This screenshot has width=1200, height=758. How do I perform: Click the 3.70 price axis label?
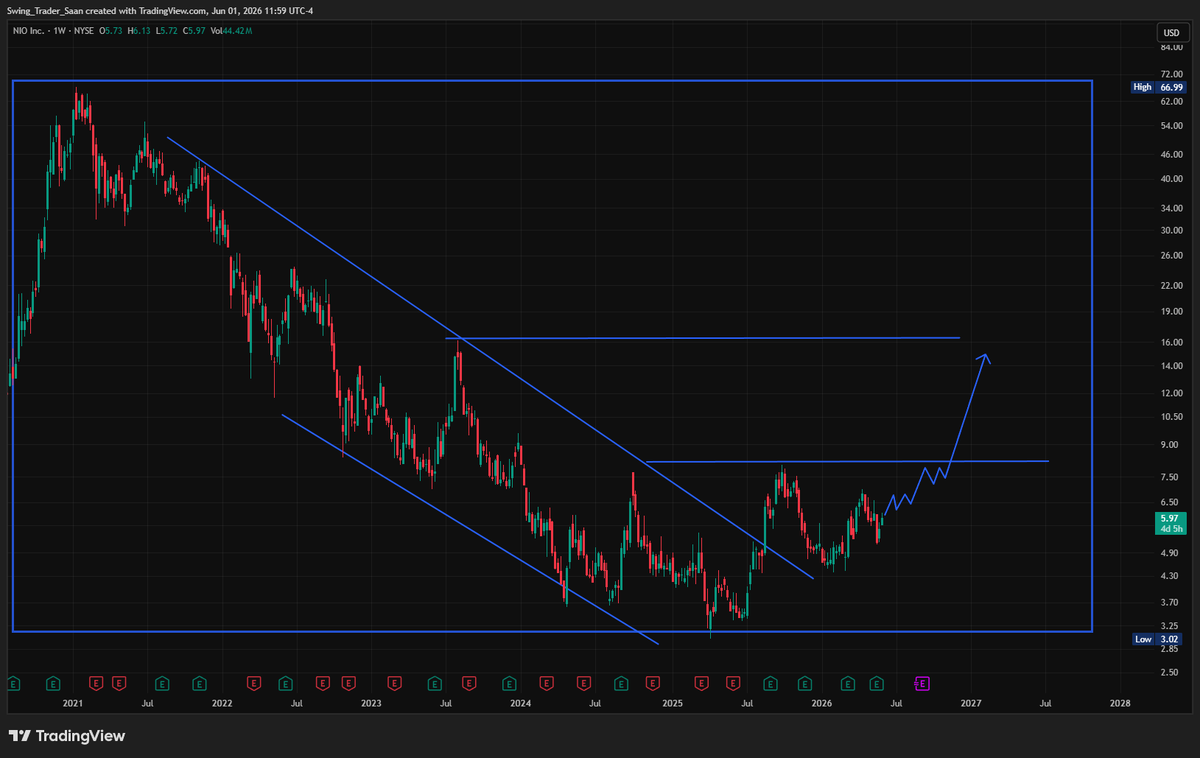point(1169,602)
